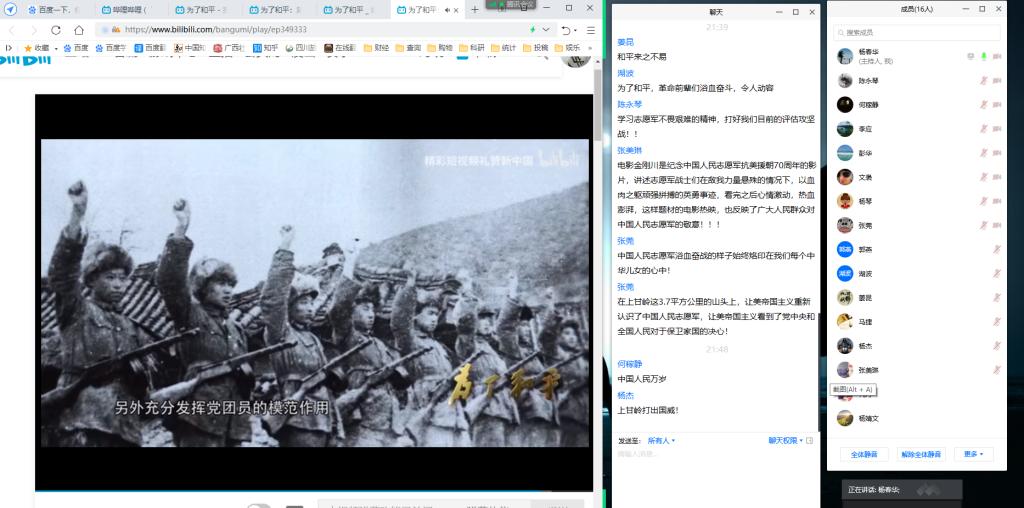Click the browser back arrow
1024x508 pixels.
pyautogui.click(x=11, y=30)
